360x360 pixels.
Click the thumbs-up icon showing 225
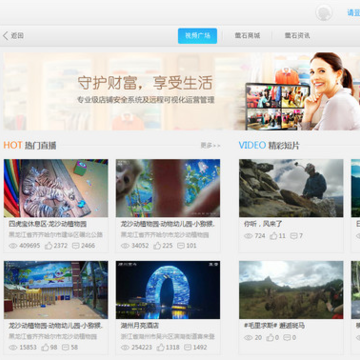[x=157, y=246]
